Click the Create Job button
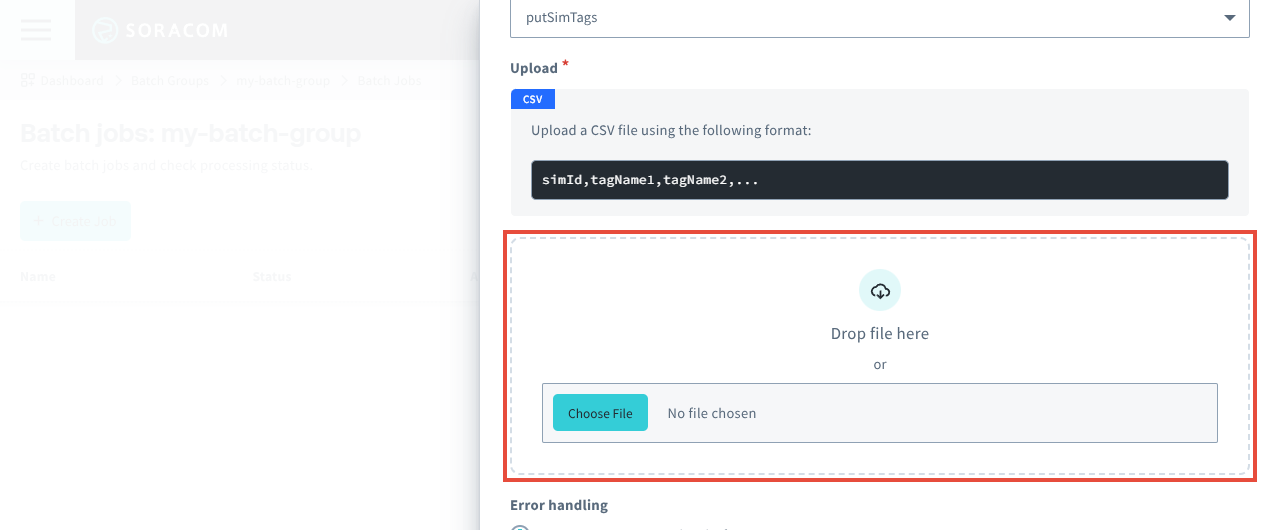The width and height of the screenshot is (1280, 530). tap(75, 221)
